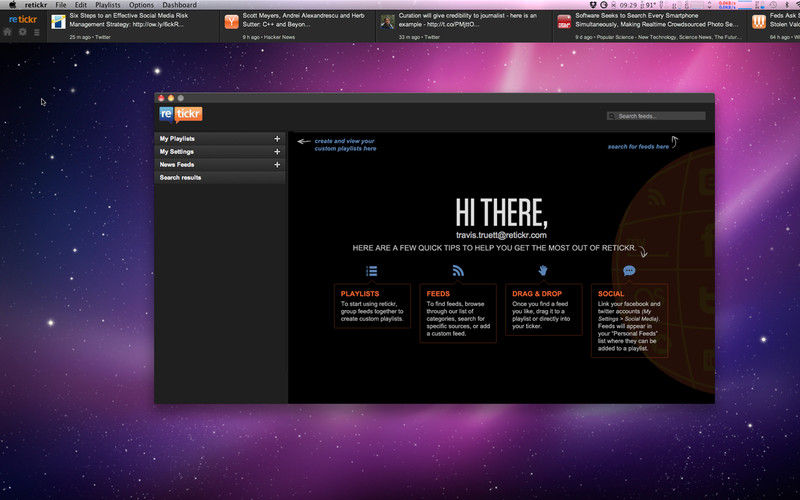Open the File menu
This screenshot has height=500, width=800.
click(x=61, y=5)
